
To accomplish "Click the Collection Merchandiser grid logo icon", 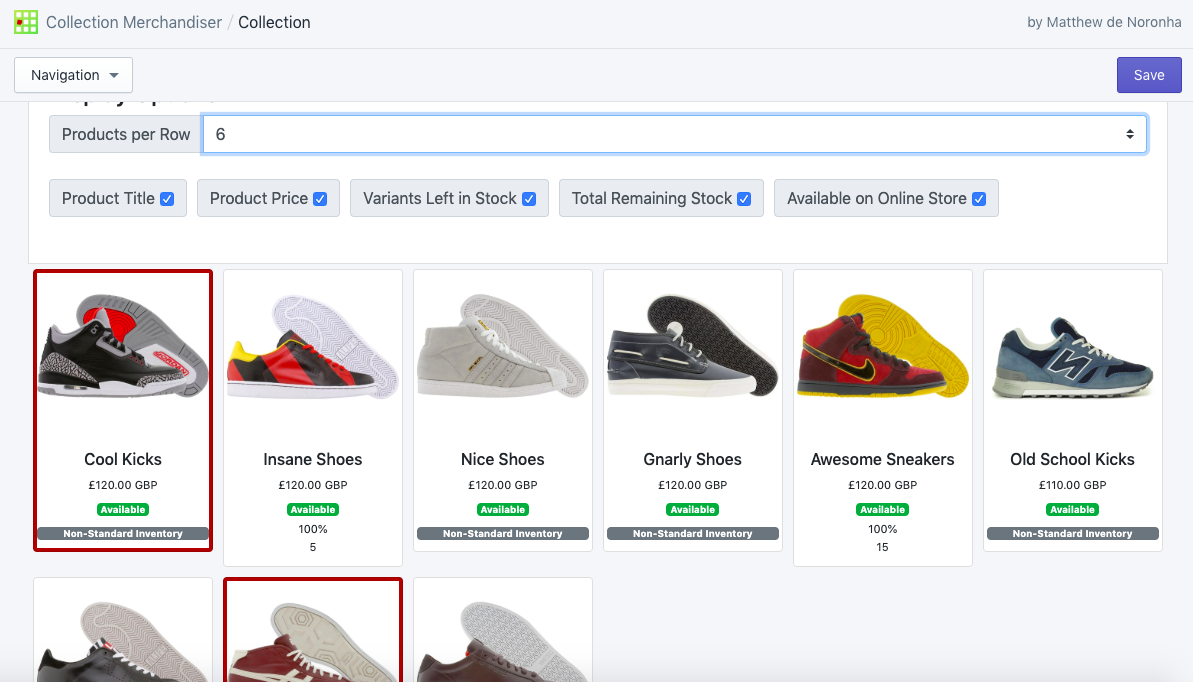I will [x=25, y=22].
